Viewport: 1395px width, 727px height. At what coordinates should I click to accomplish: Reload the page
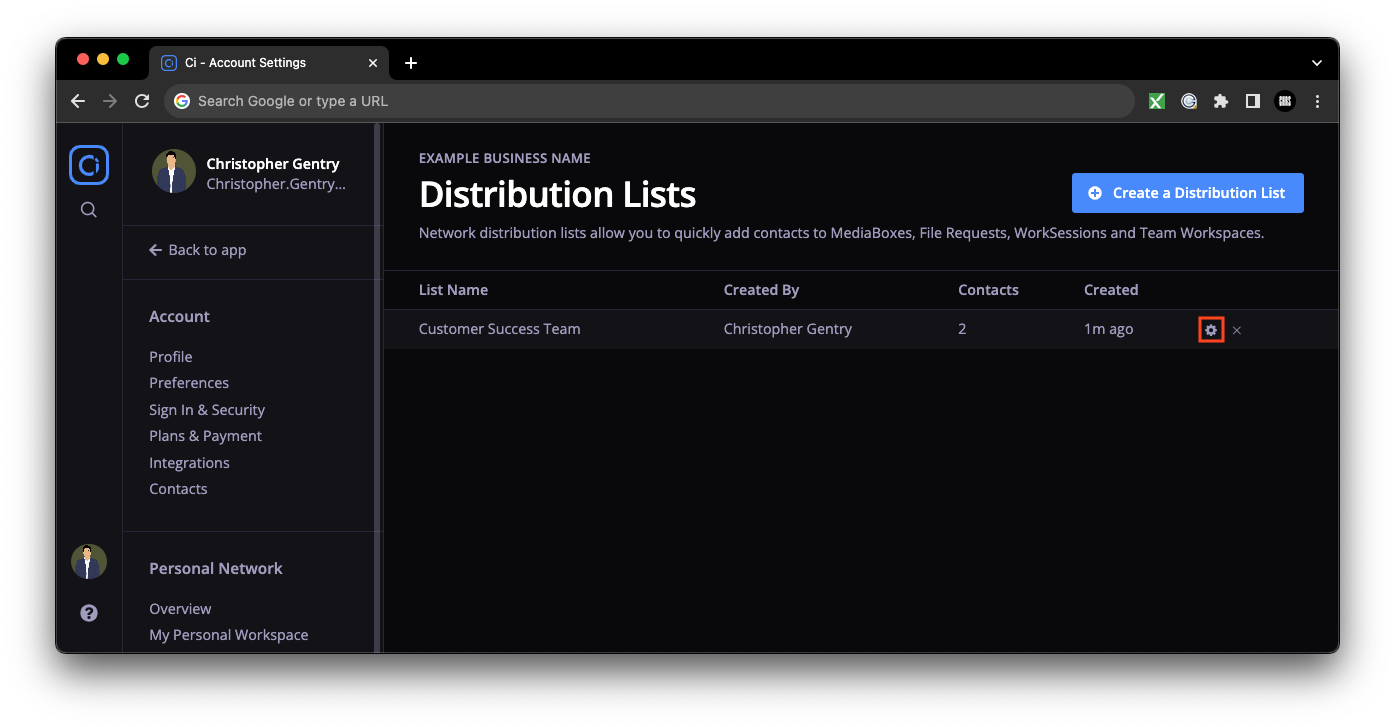(142, 101)
